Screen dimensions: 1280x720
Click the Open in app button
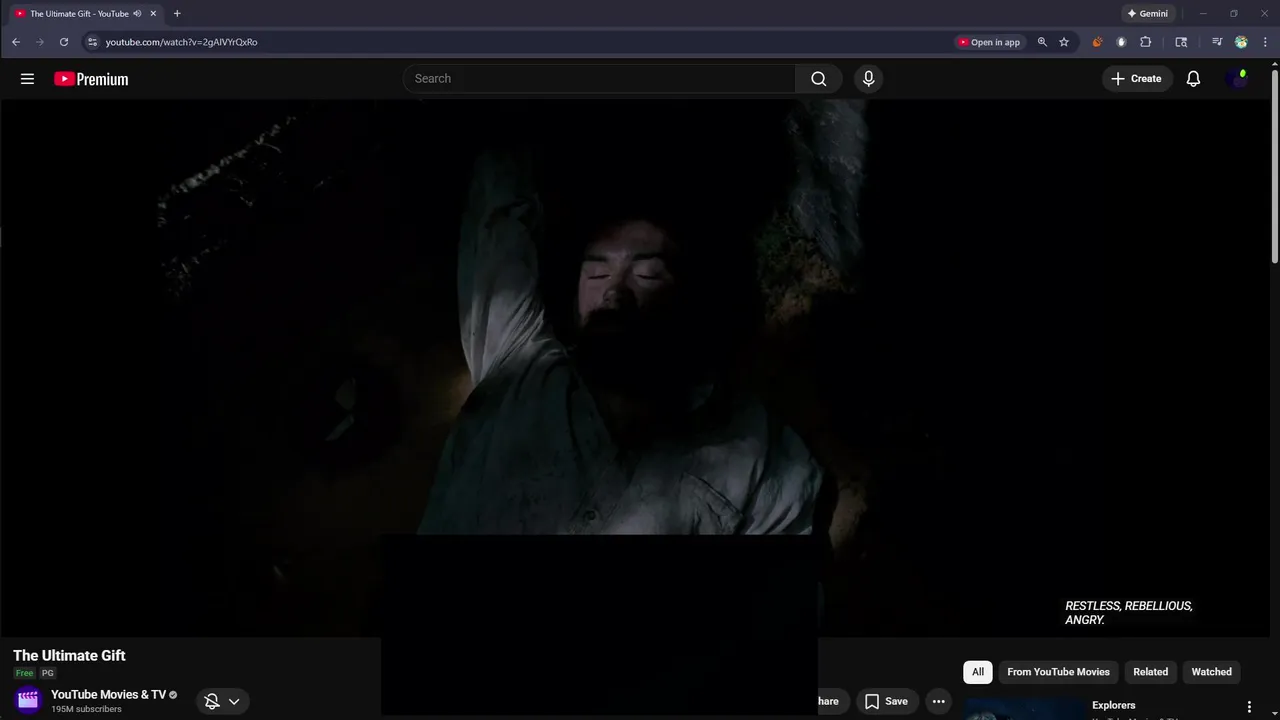[x=989, y=42]
